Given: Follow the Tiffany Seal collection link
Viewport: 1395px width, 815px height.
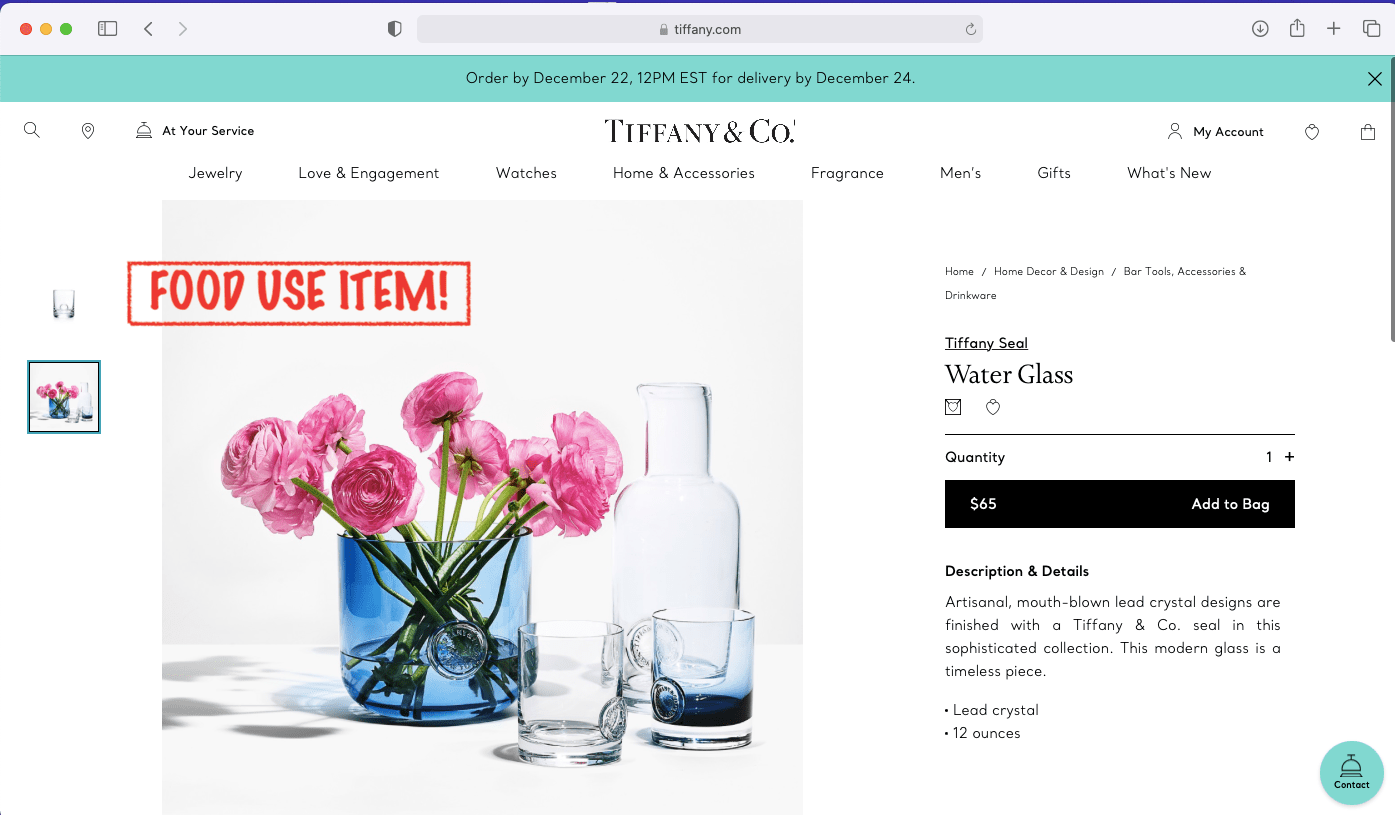Looking at the screenshot, I should pyautogui.click(x=986, y=343).
